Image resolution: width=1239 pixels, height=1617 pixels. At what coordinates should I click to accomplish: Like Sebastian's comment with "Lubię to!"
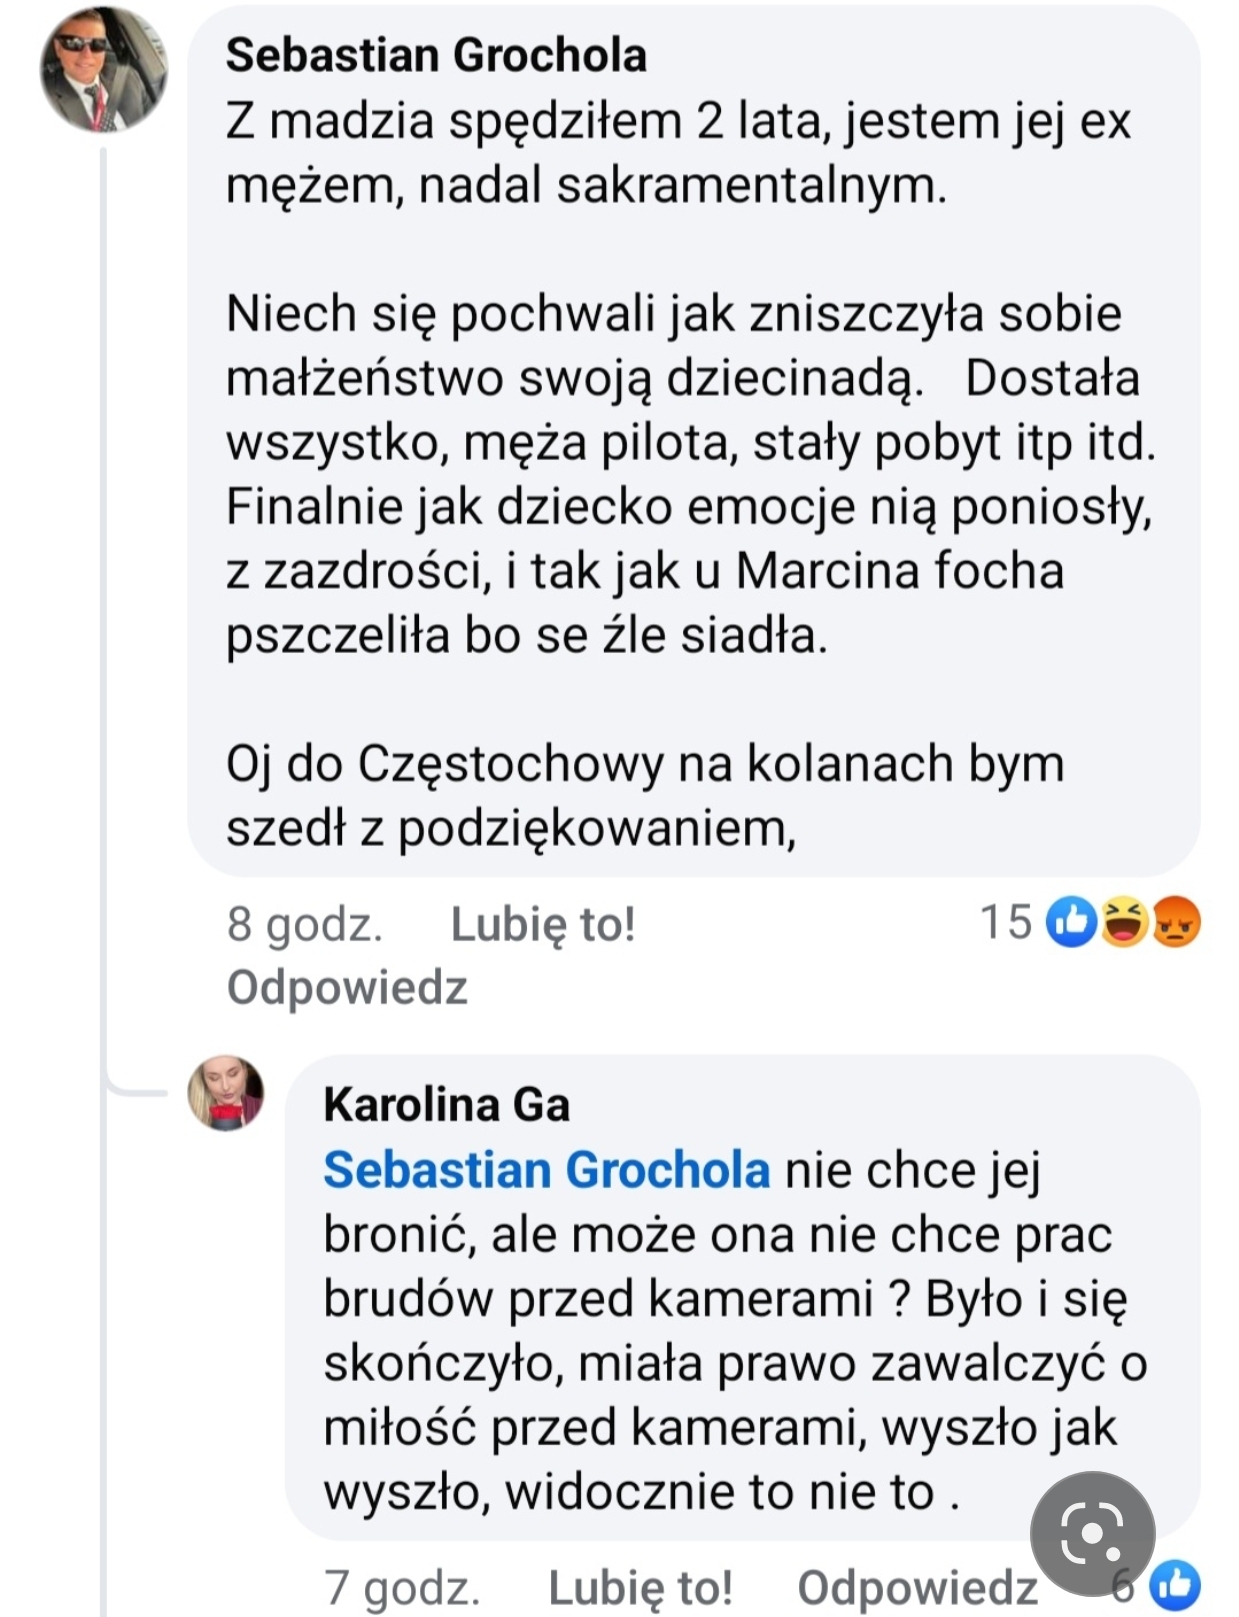point(542,923)
